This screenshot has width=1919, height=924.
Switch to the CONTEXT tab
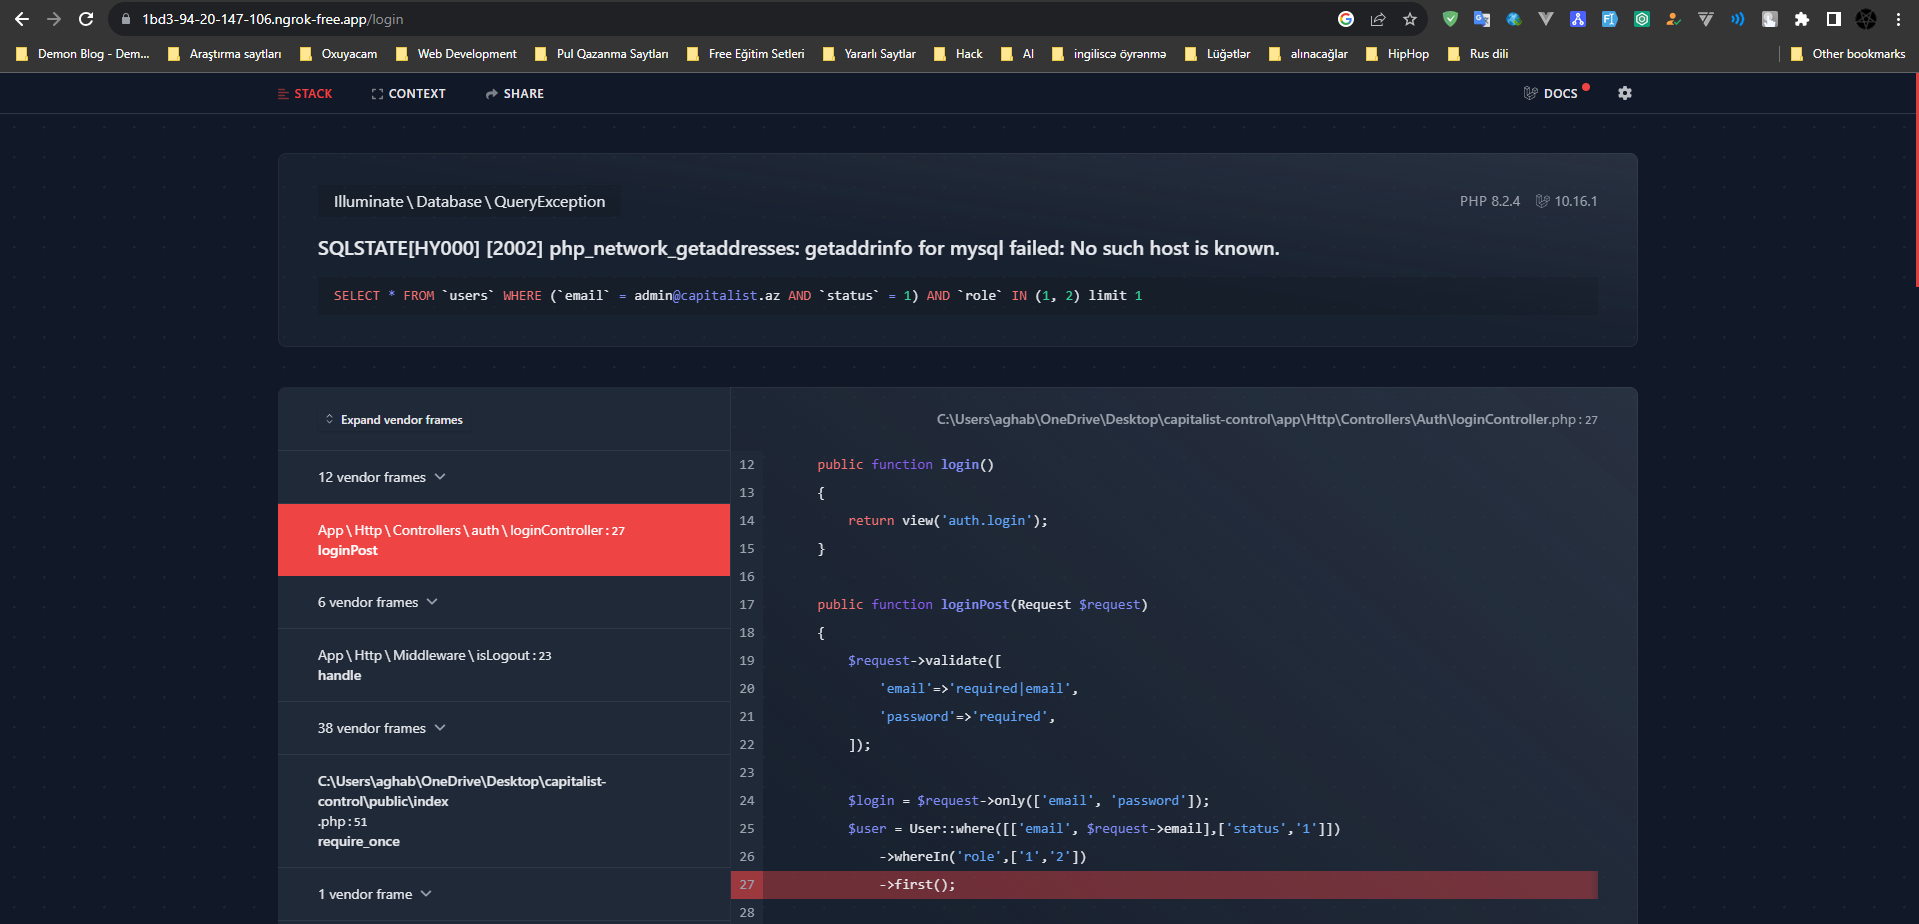pyautogui.click(x=408, y=93)
